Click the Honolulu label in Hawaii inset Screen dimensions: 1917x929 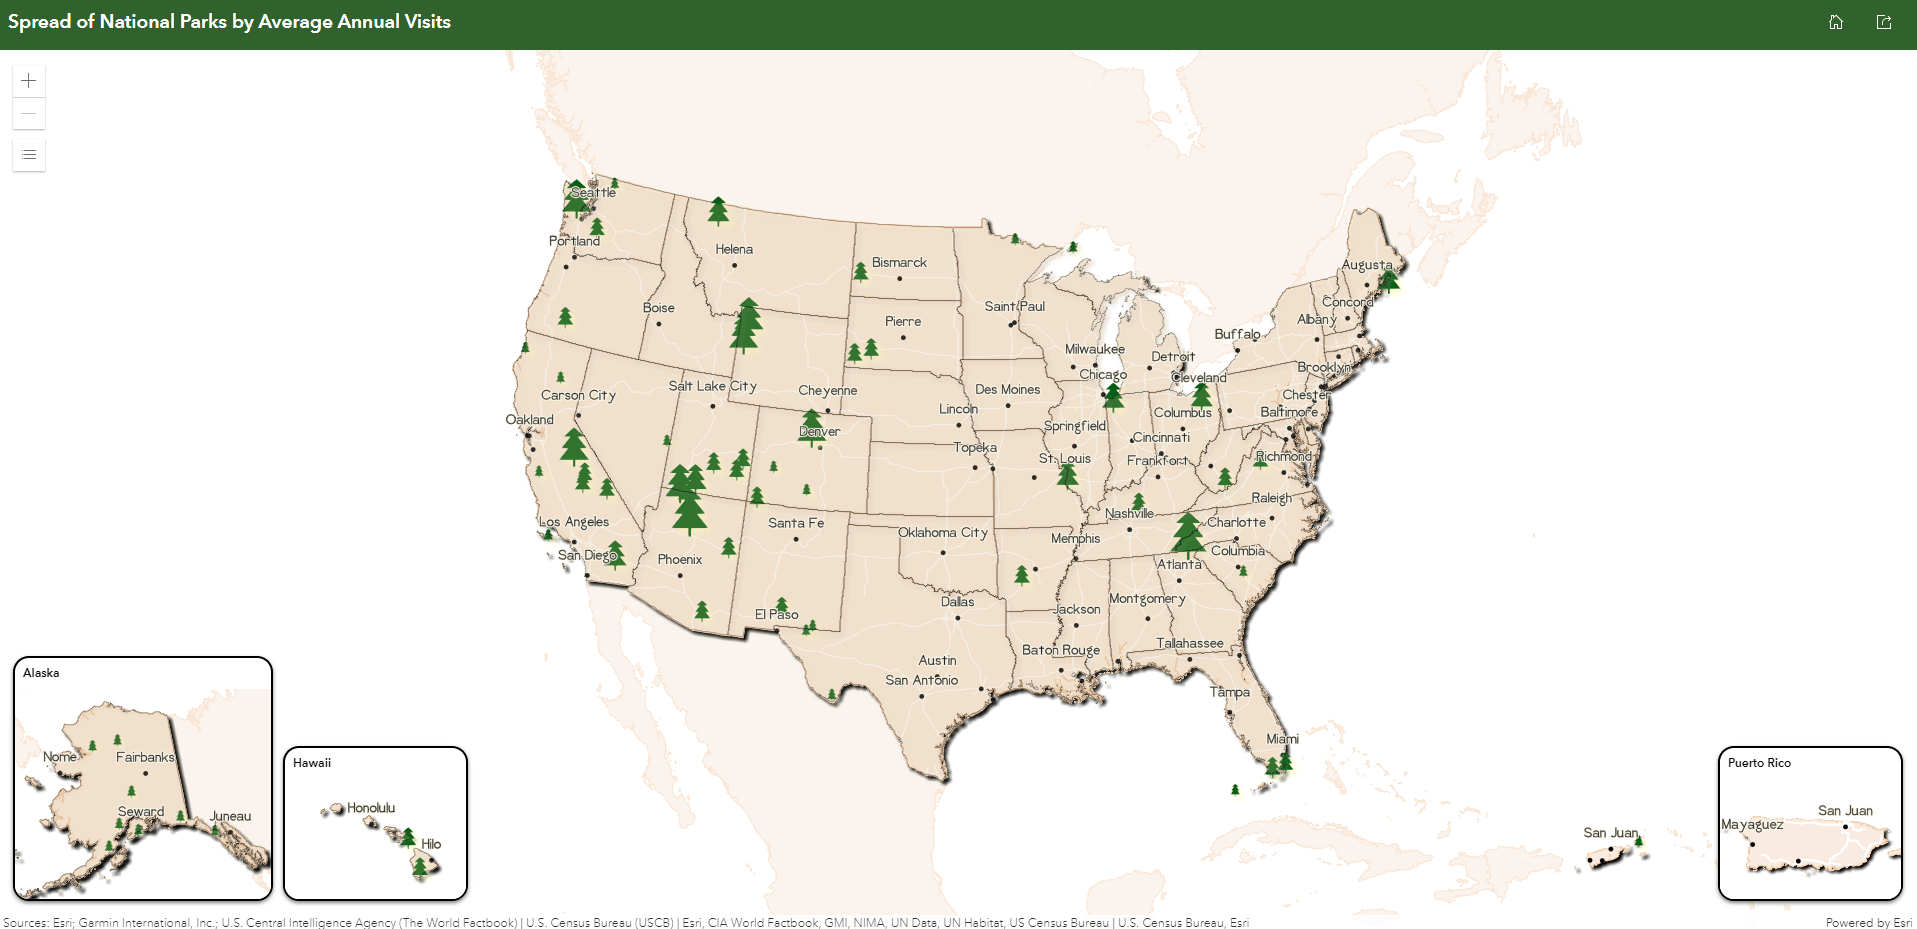click(x=371, y=808)
